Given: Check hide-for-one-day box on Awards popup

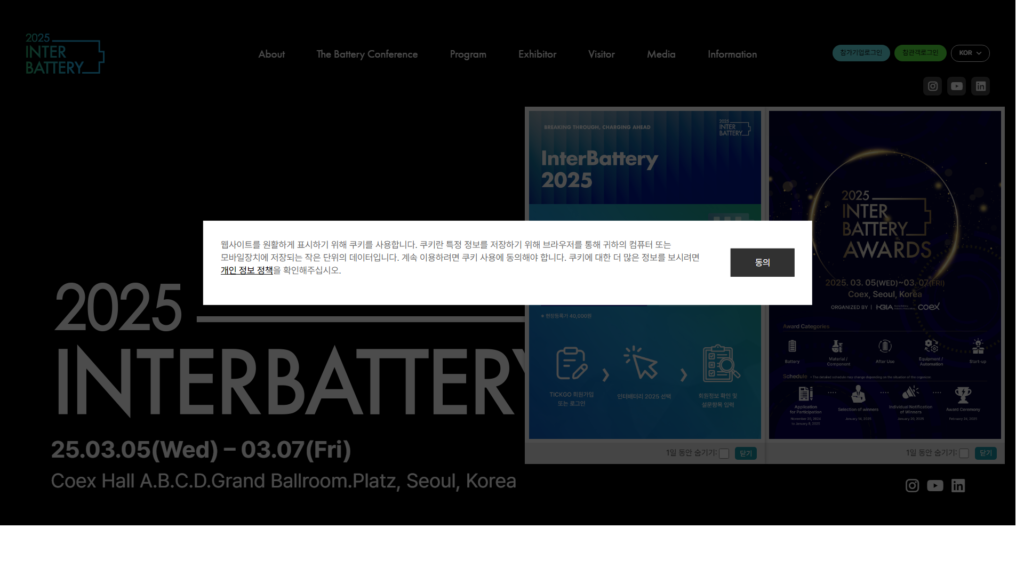Looking at the screenshot, I should tap(963, 453).
